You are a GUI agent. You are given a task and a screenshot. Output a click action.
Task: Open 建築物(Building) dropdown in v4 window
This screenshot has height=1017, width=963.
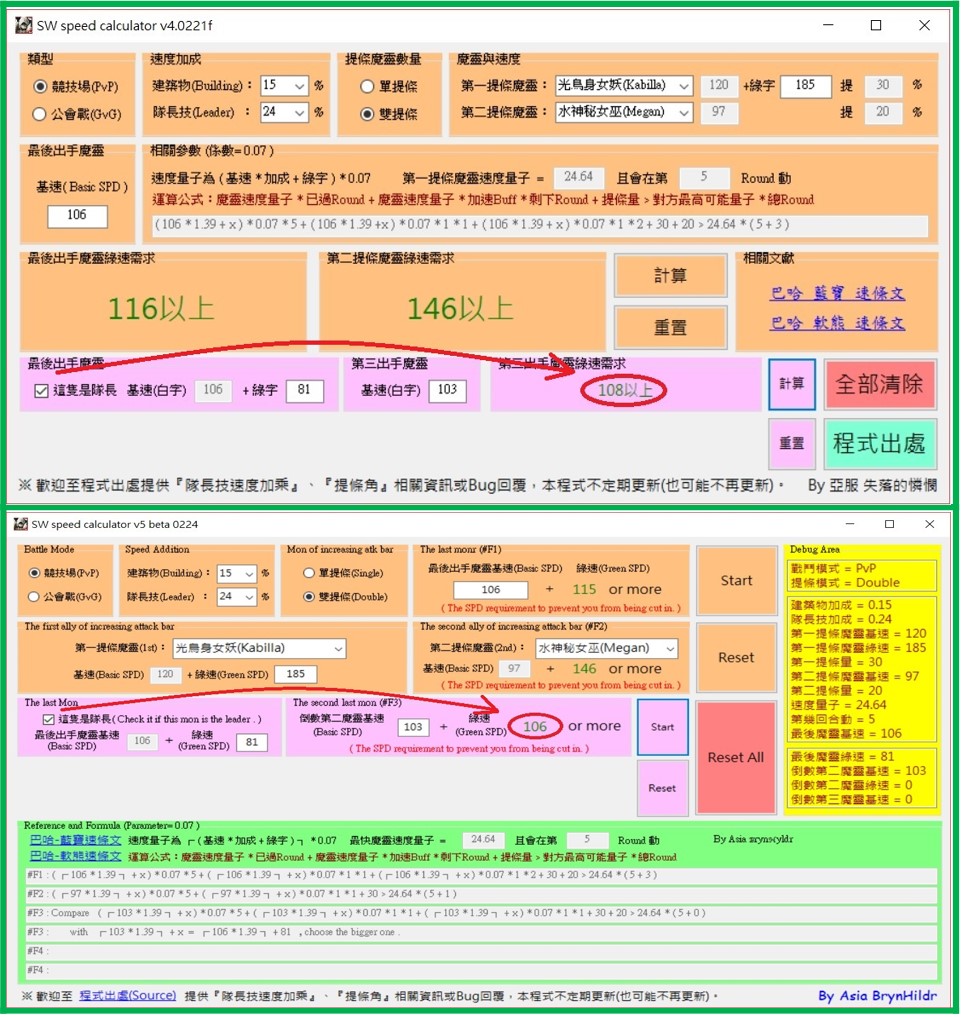pyautogui.click(x=284, y=85)
